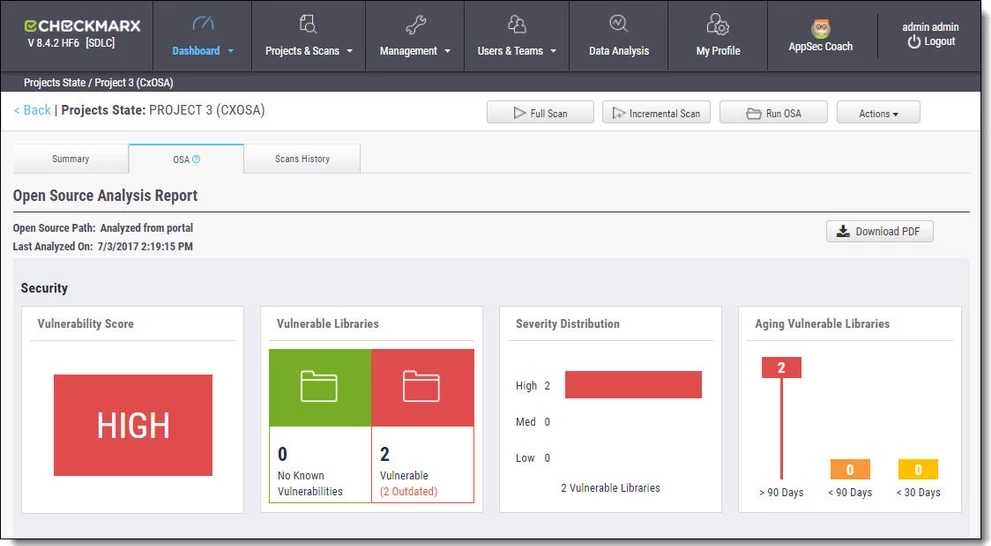The height and width of the screenshot is (546, 991).
Task: Click the "No Known Vulnerabilities" label
Action: 310,483
